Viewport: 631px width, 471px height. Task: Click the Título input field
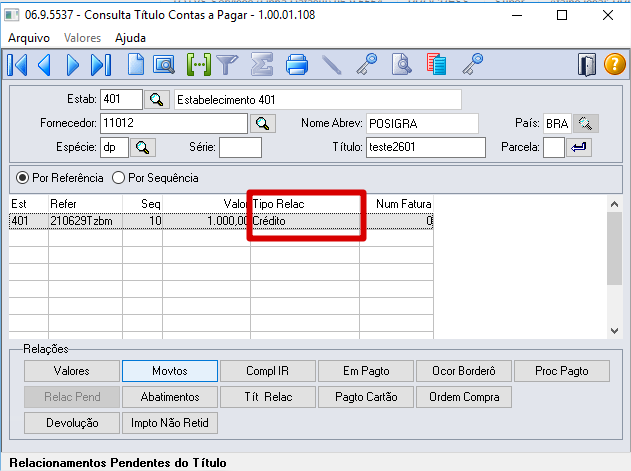(x=426, y=147)
